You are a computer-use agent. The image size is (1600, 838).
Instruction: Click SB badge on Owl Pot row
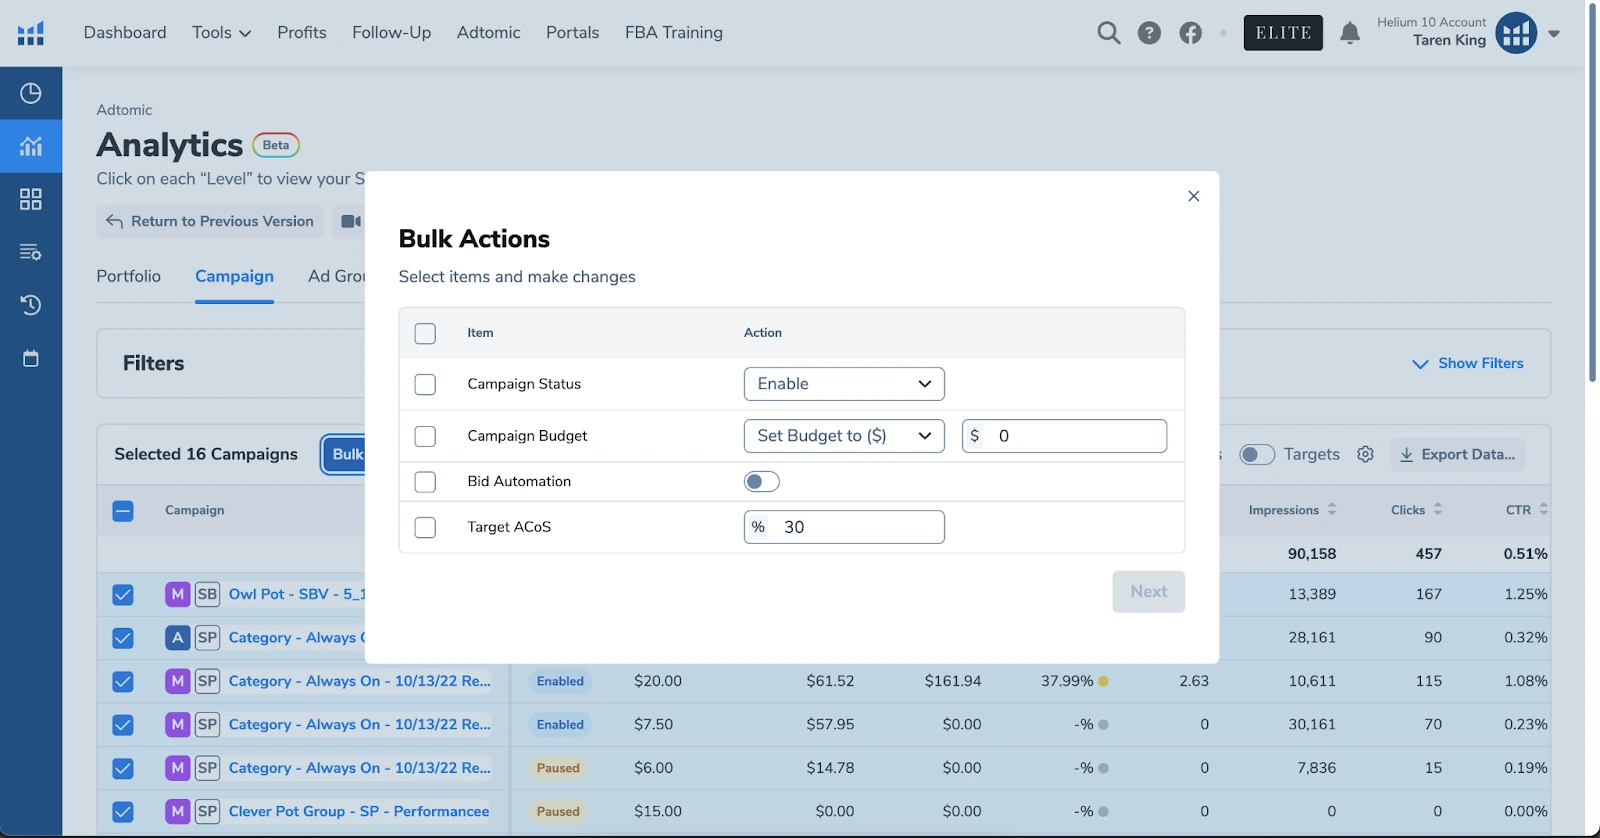207,594
